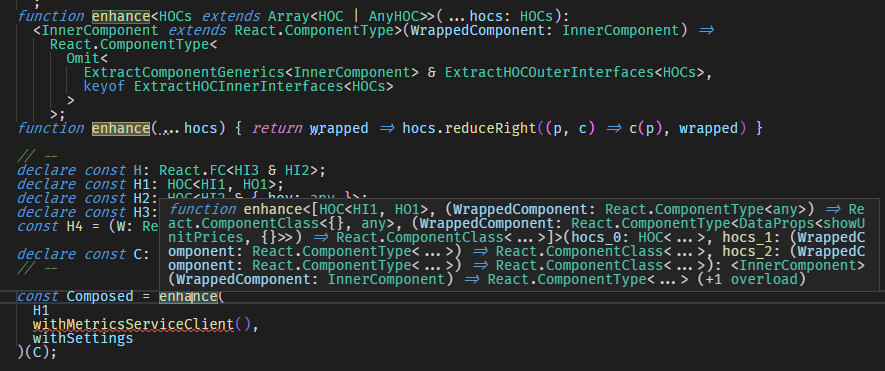Click the AnyHOC type in the first line

(394, 16)
